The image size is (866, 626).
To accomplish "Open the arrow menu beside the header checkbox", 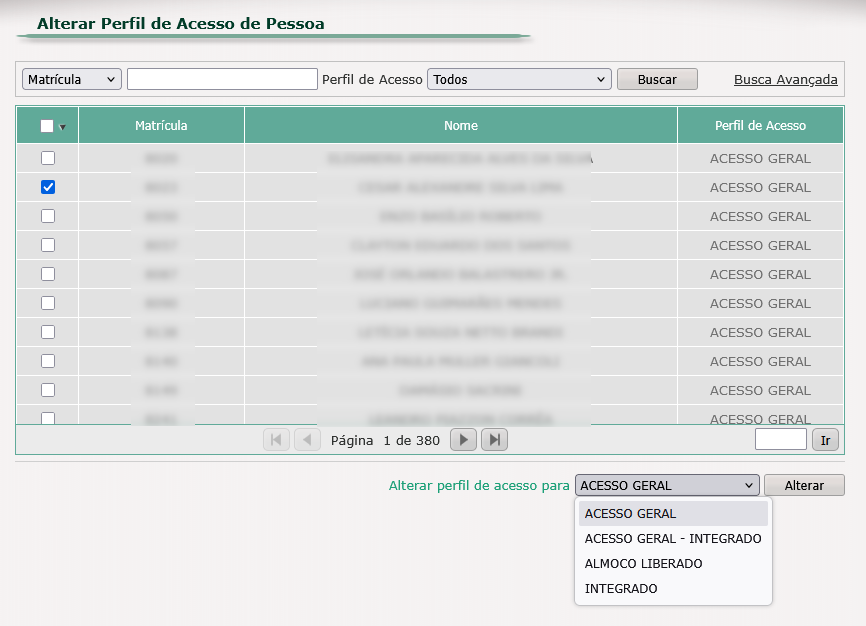I will [62, 127].
